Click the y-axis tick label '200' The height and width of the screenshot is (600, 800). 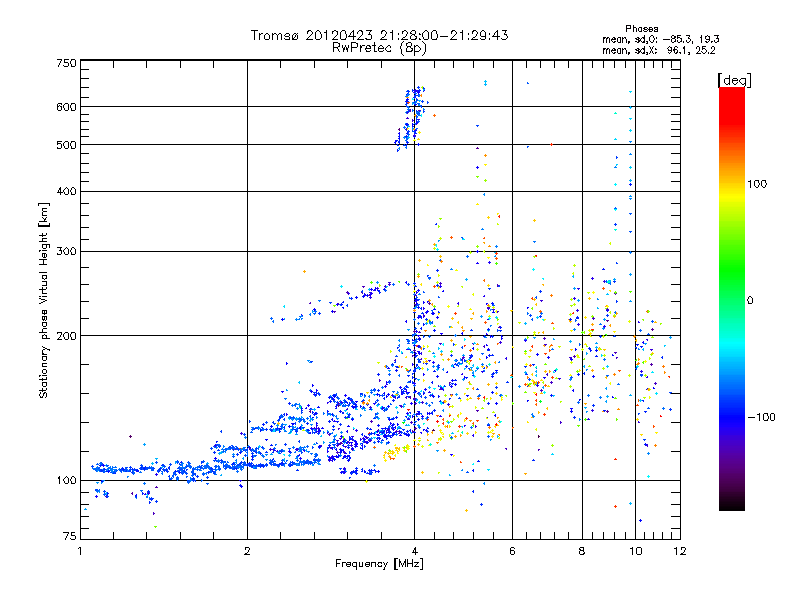[x=66, y=336]
